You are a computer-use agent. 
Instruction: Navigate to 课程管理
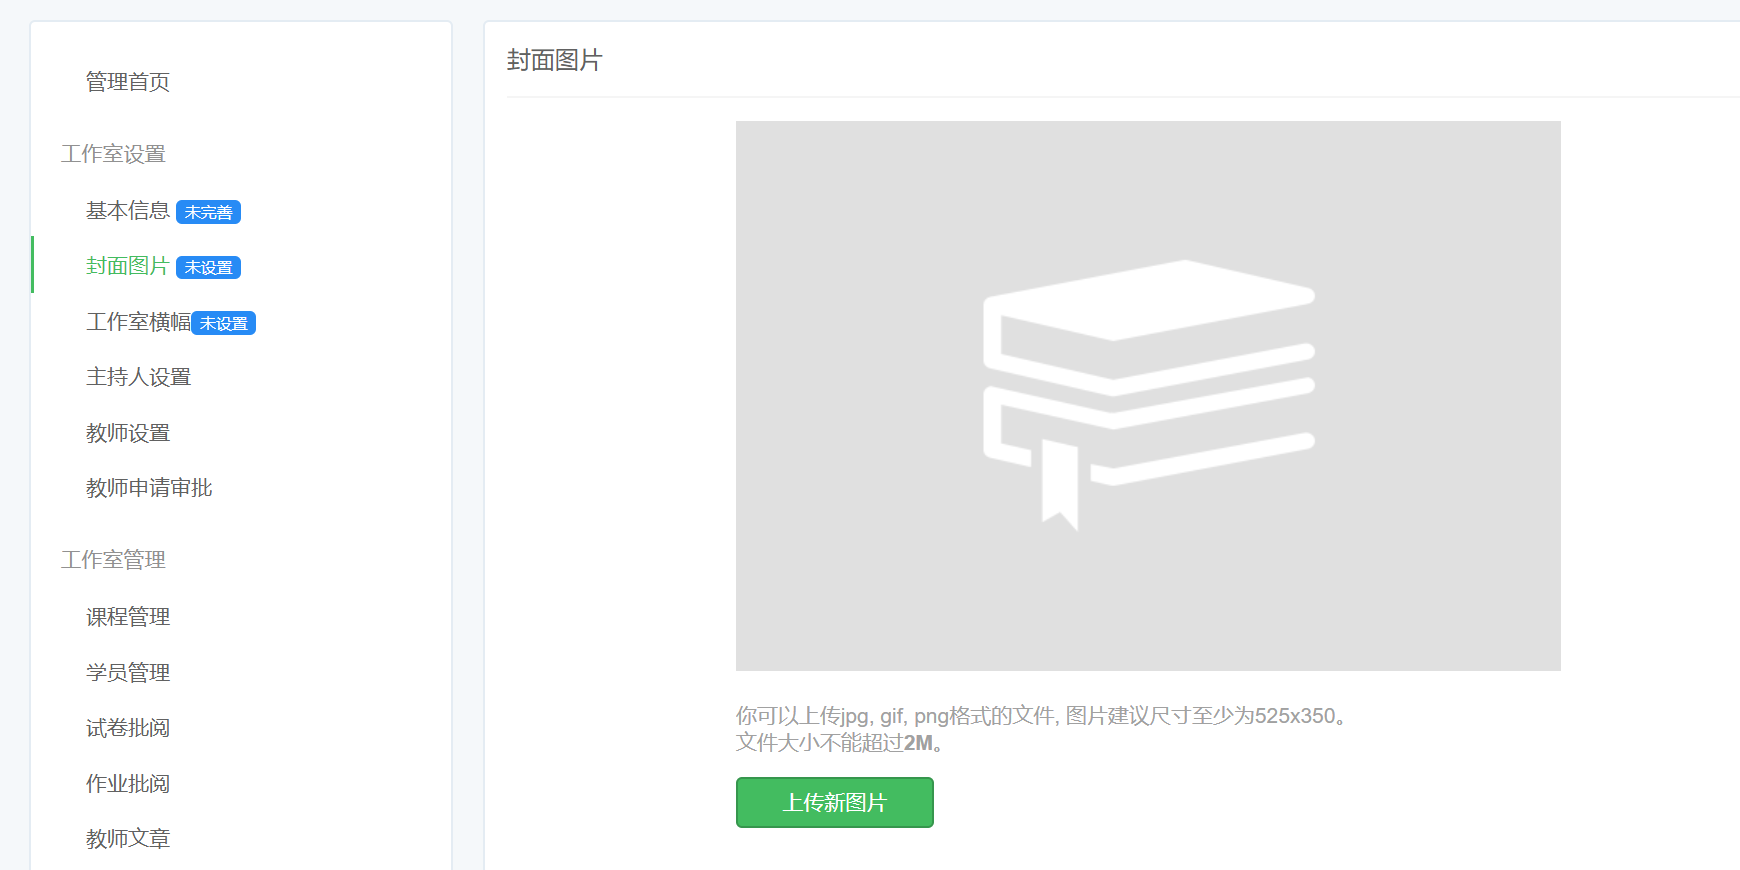(x=128, y=617)
